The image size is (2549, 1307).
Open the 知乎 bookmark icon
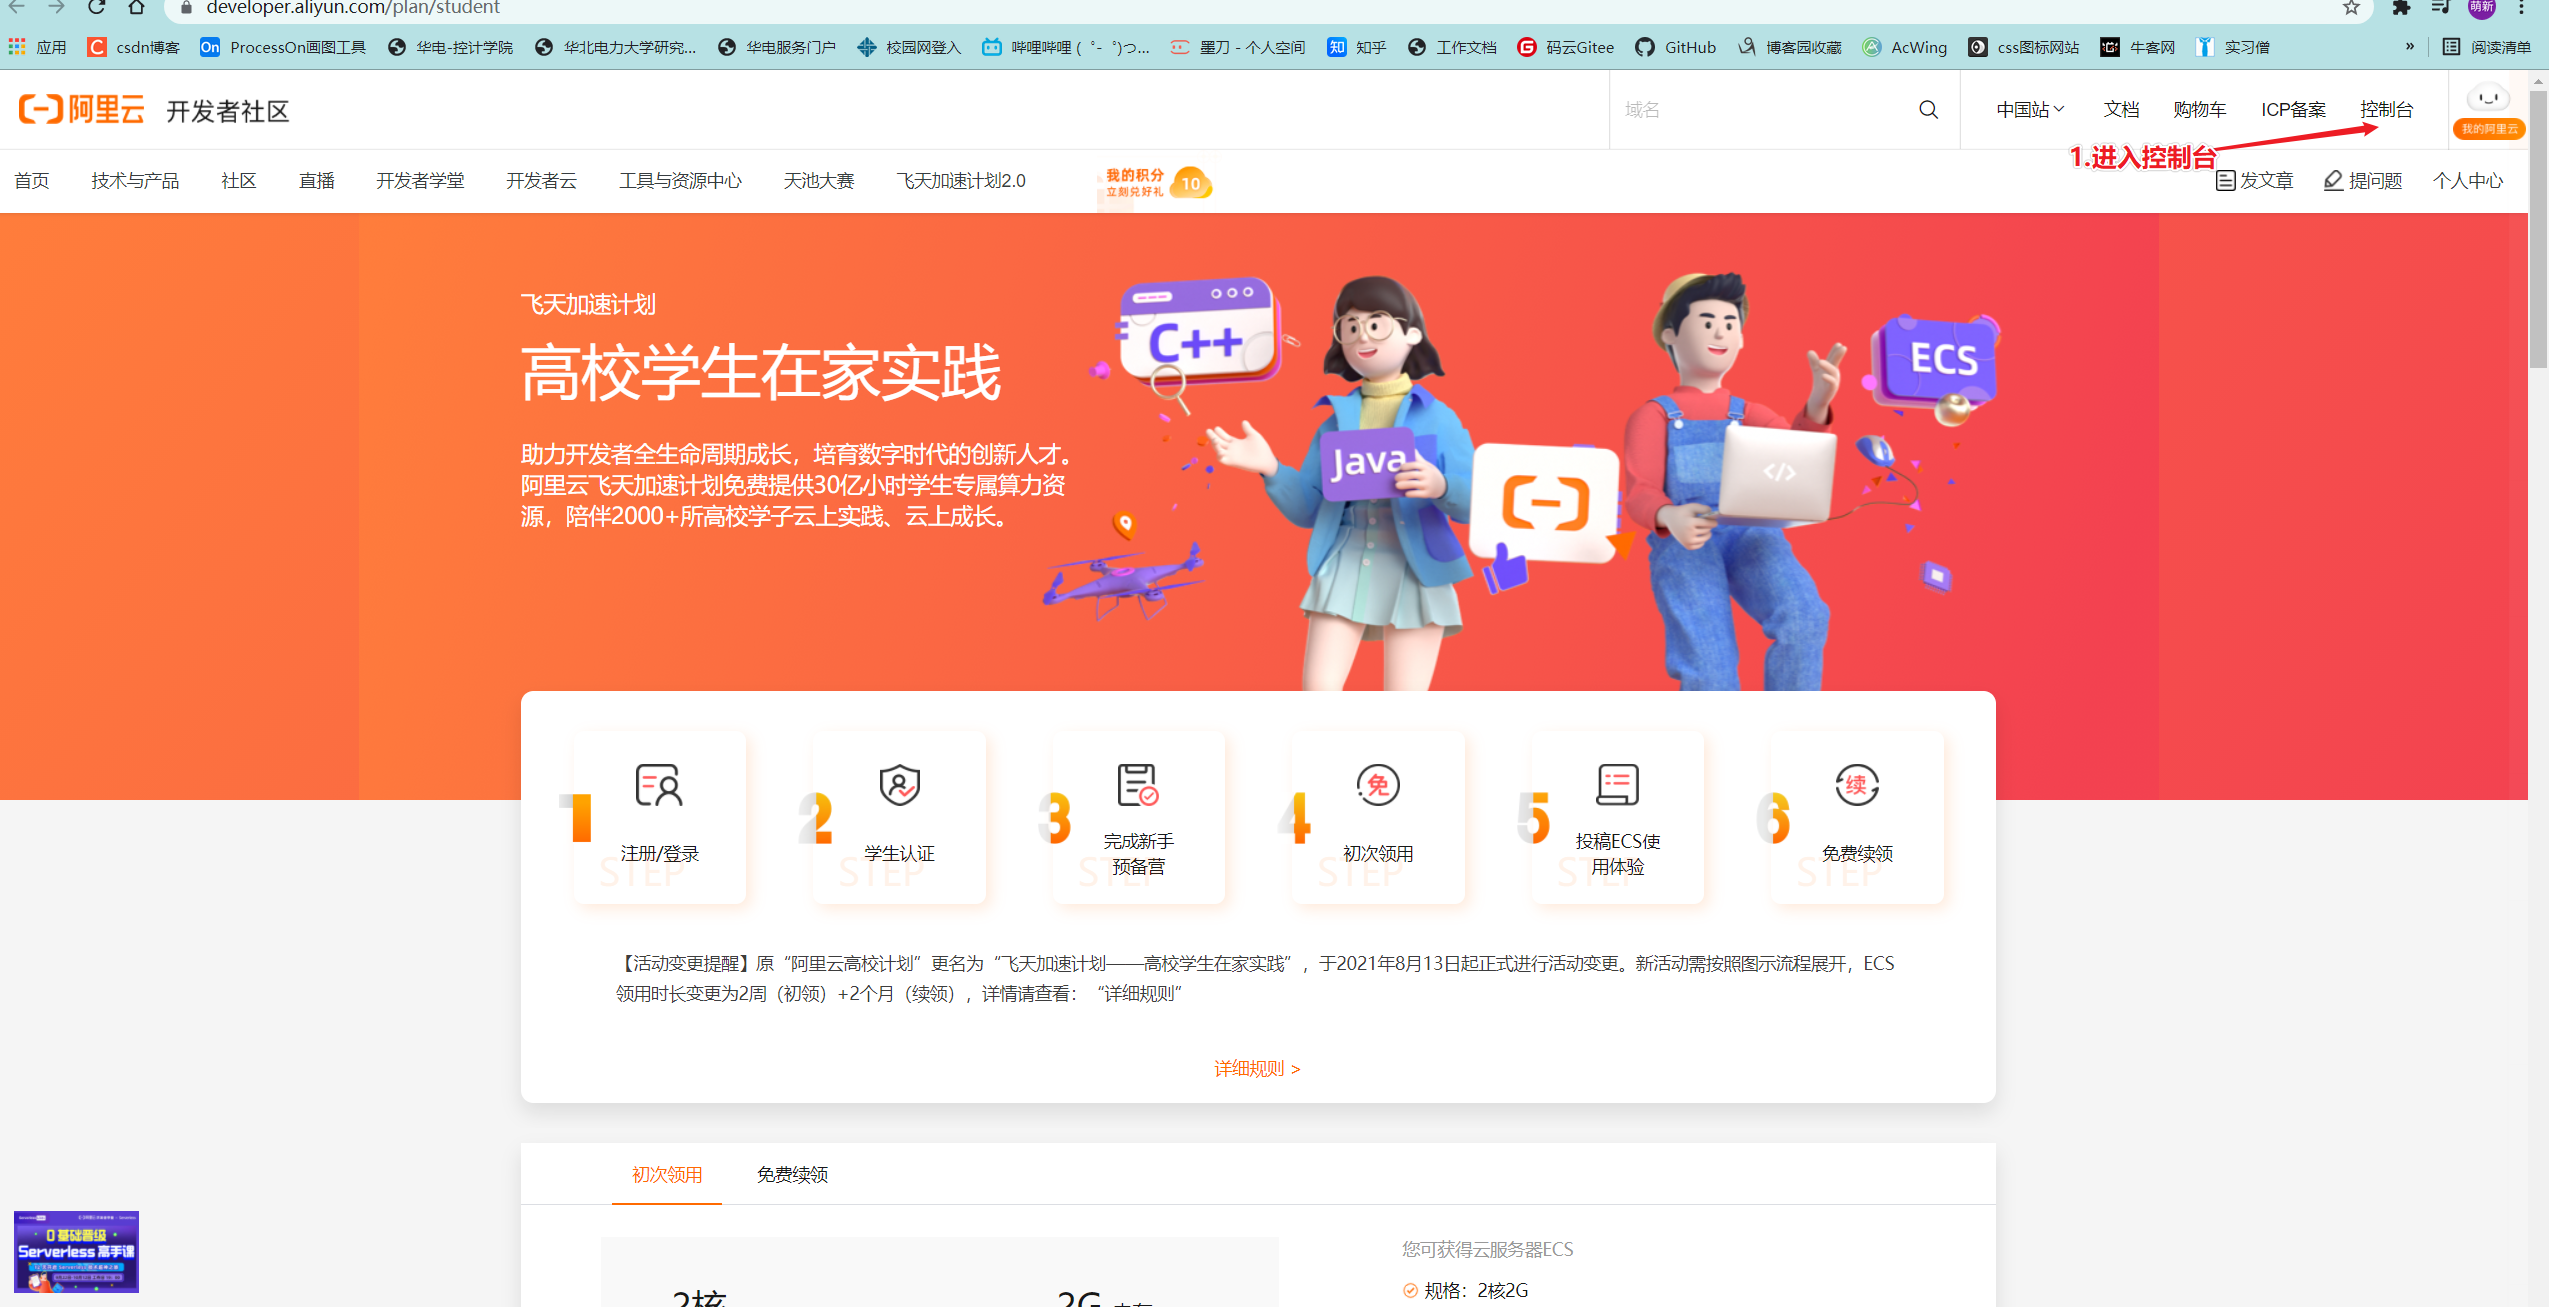(1337, 47)
